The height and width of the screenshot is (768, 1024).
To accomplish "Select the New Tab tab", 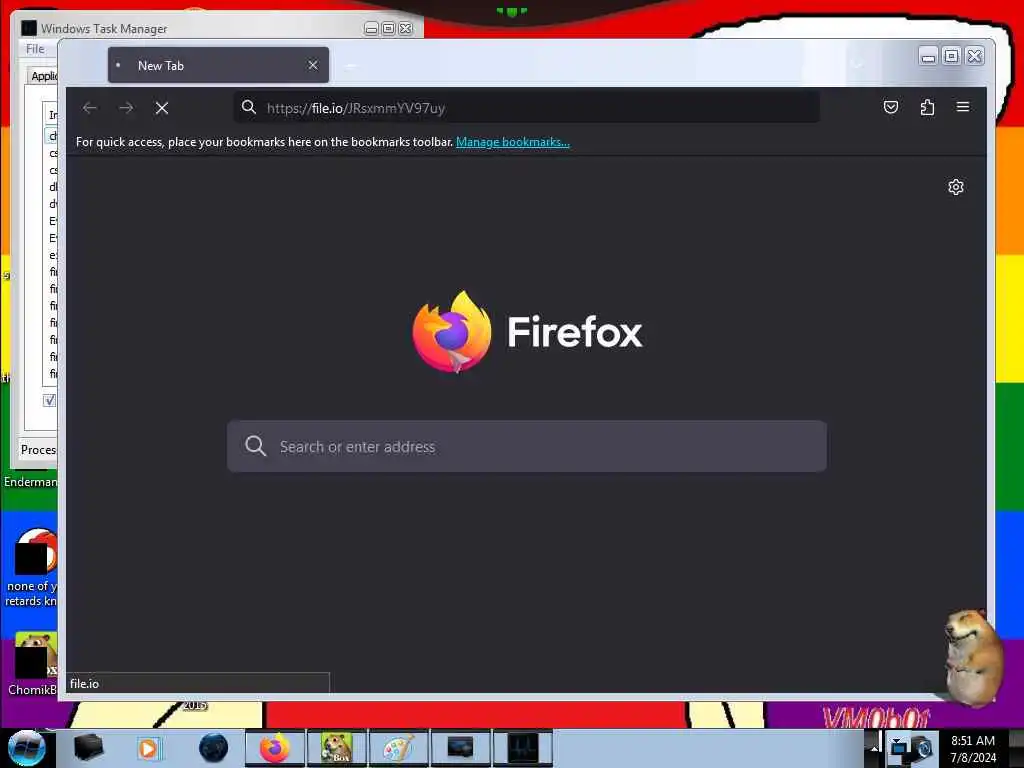I will click(218, 65).
